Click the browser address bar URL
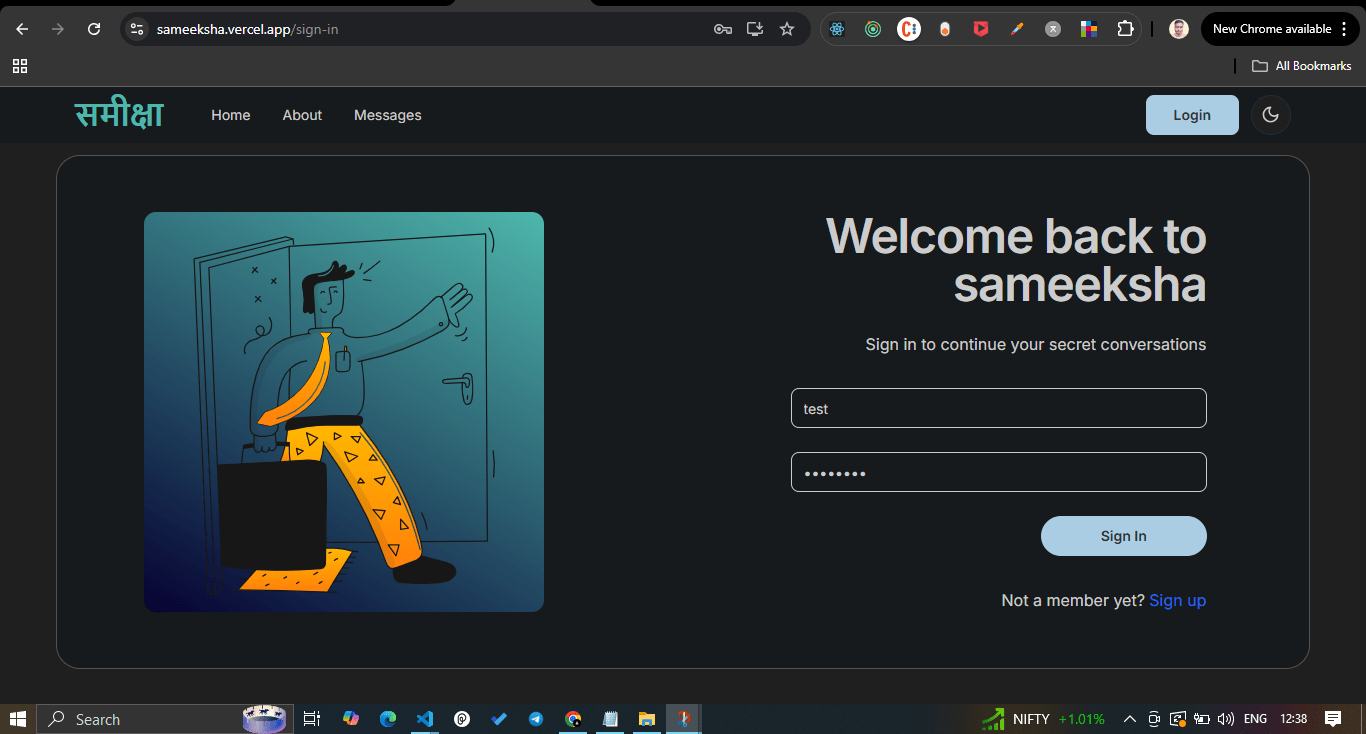1366x734 pixels. (248, 29)
